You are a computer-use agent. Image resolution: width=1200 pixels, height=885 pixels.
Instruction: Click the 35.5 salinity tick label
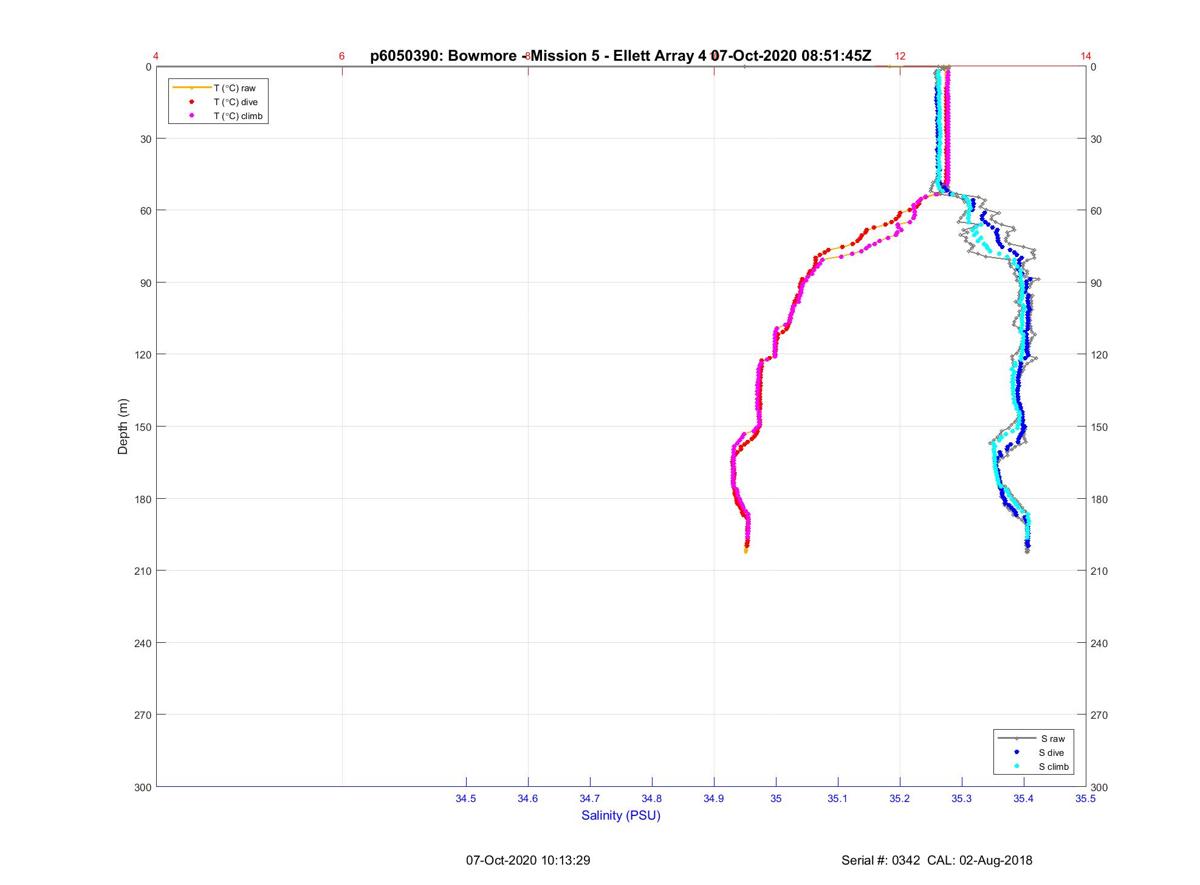coord(1086,799)
